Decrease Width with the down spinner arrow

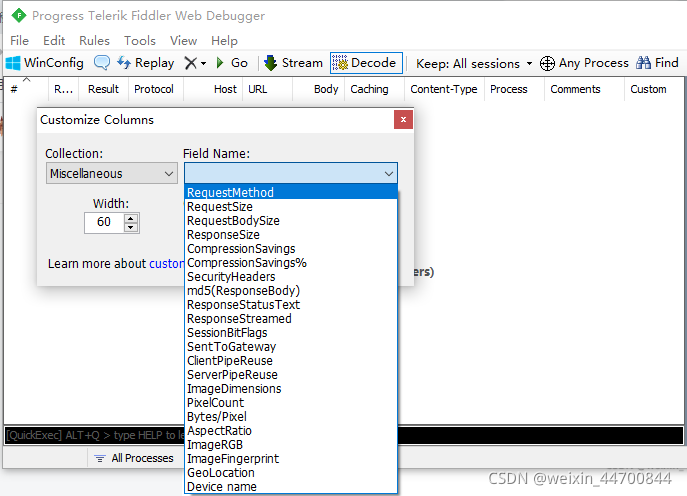(131, 227)
